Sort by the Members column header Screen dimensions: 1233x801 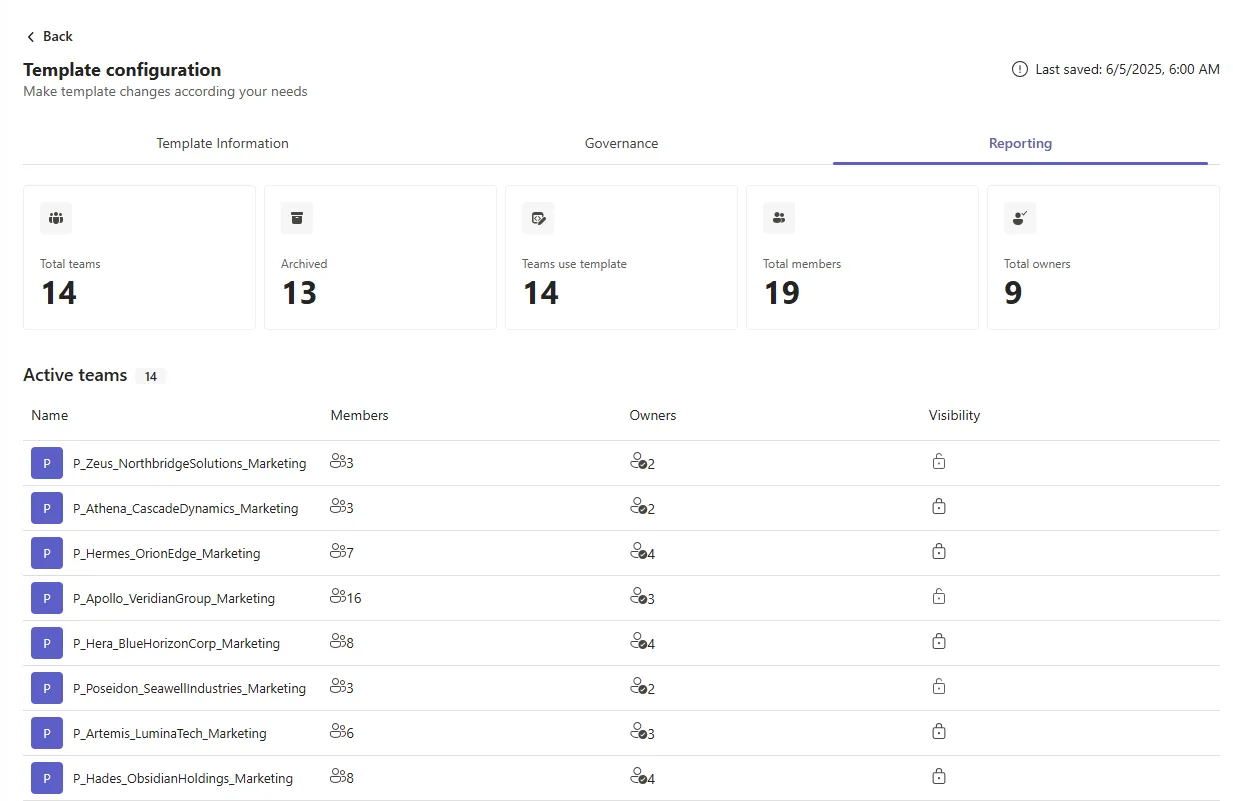(359, 415)
